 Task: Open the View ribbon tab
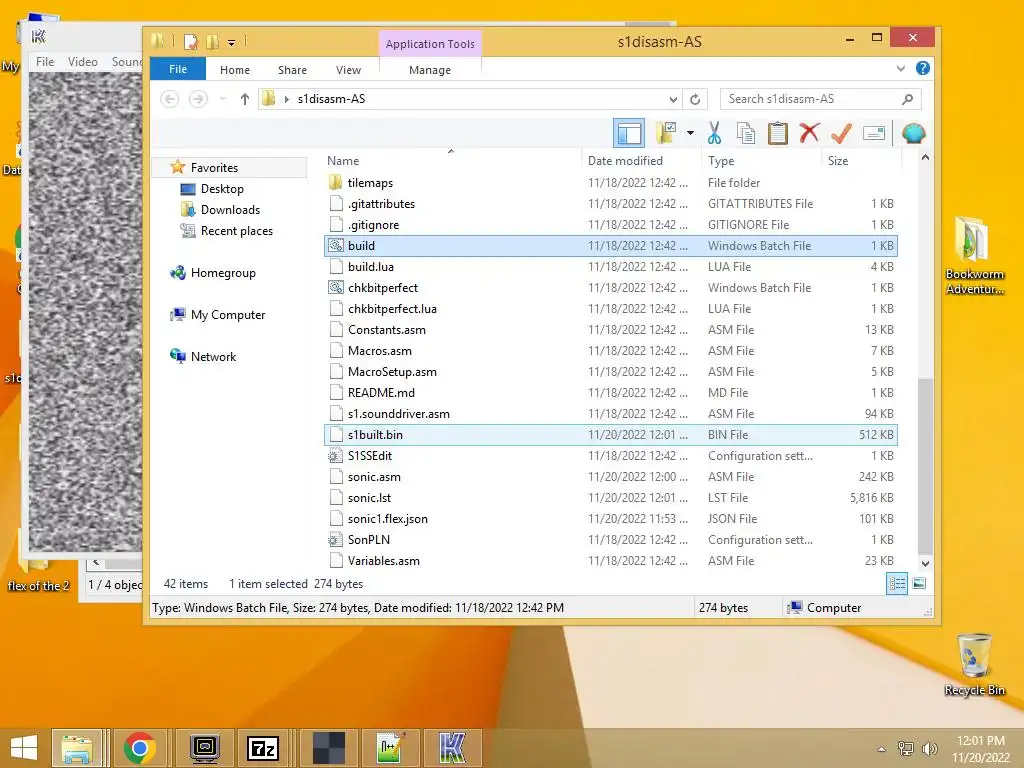tap(348, 70)
